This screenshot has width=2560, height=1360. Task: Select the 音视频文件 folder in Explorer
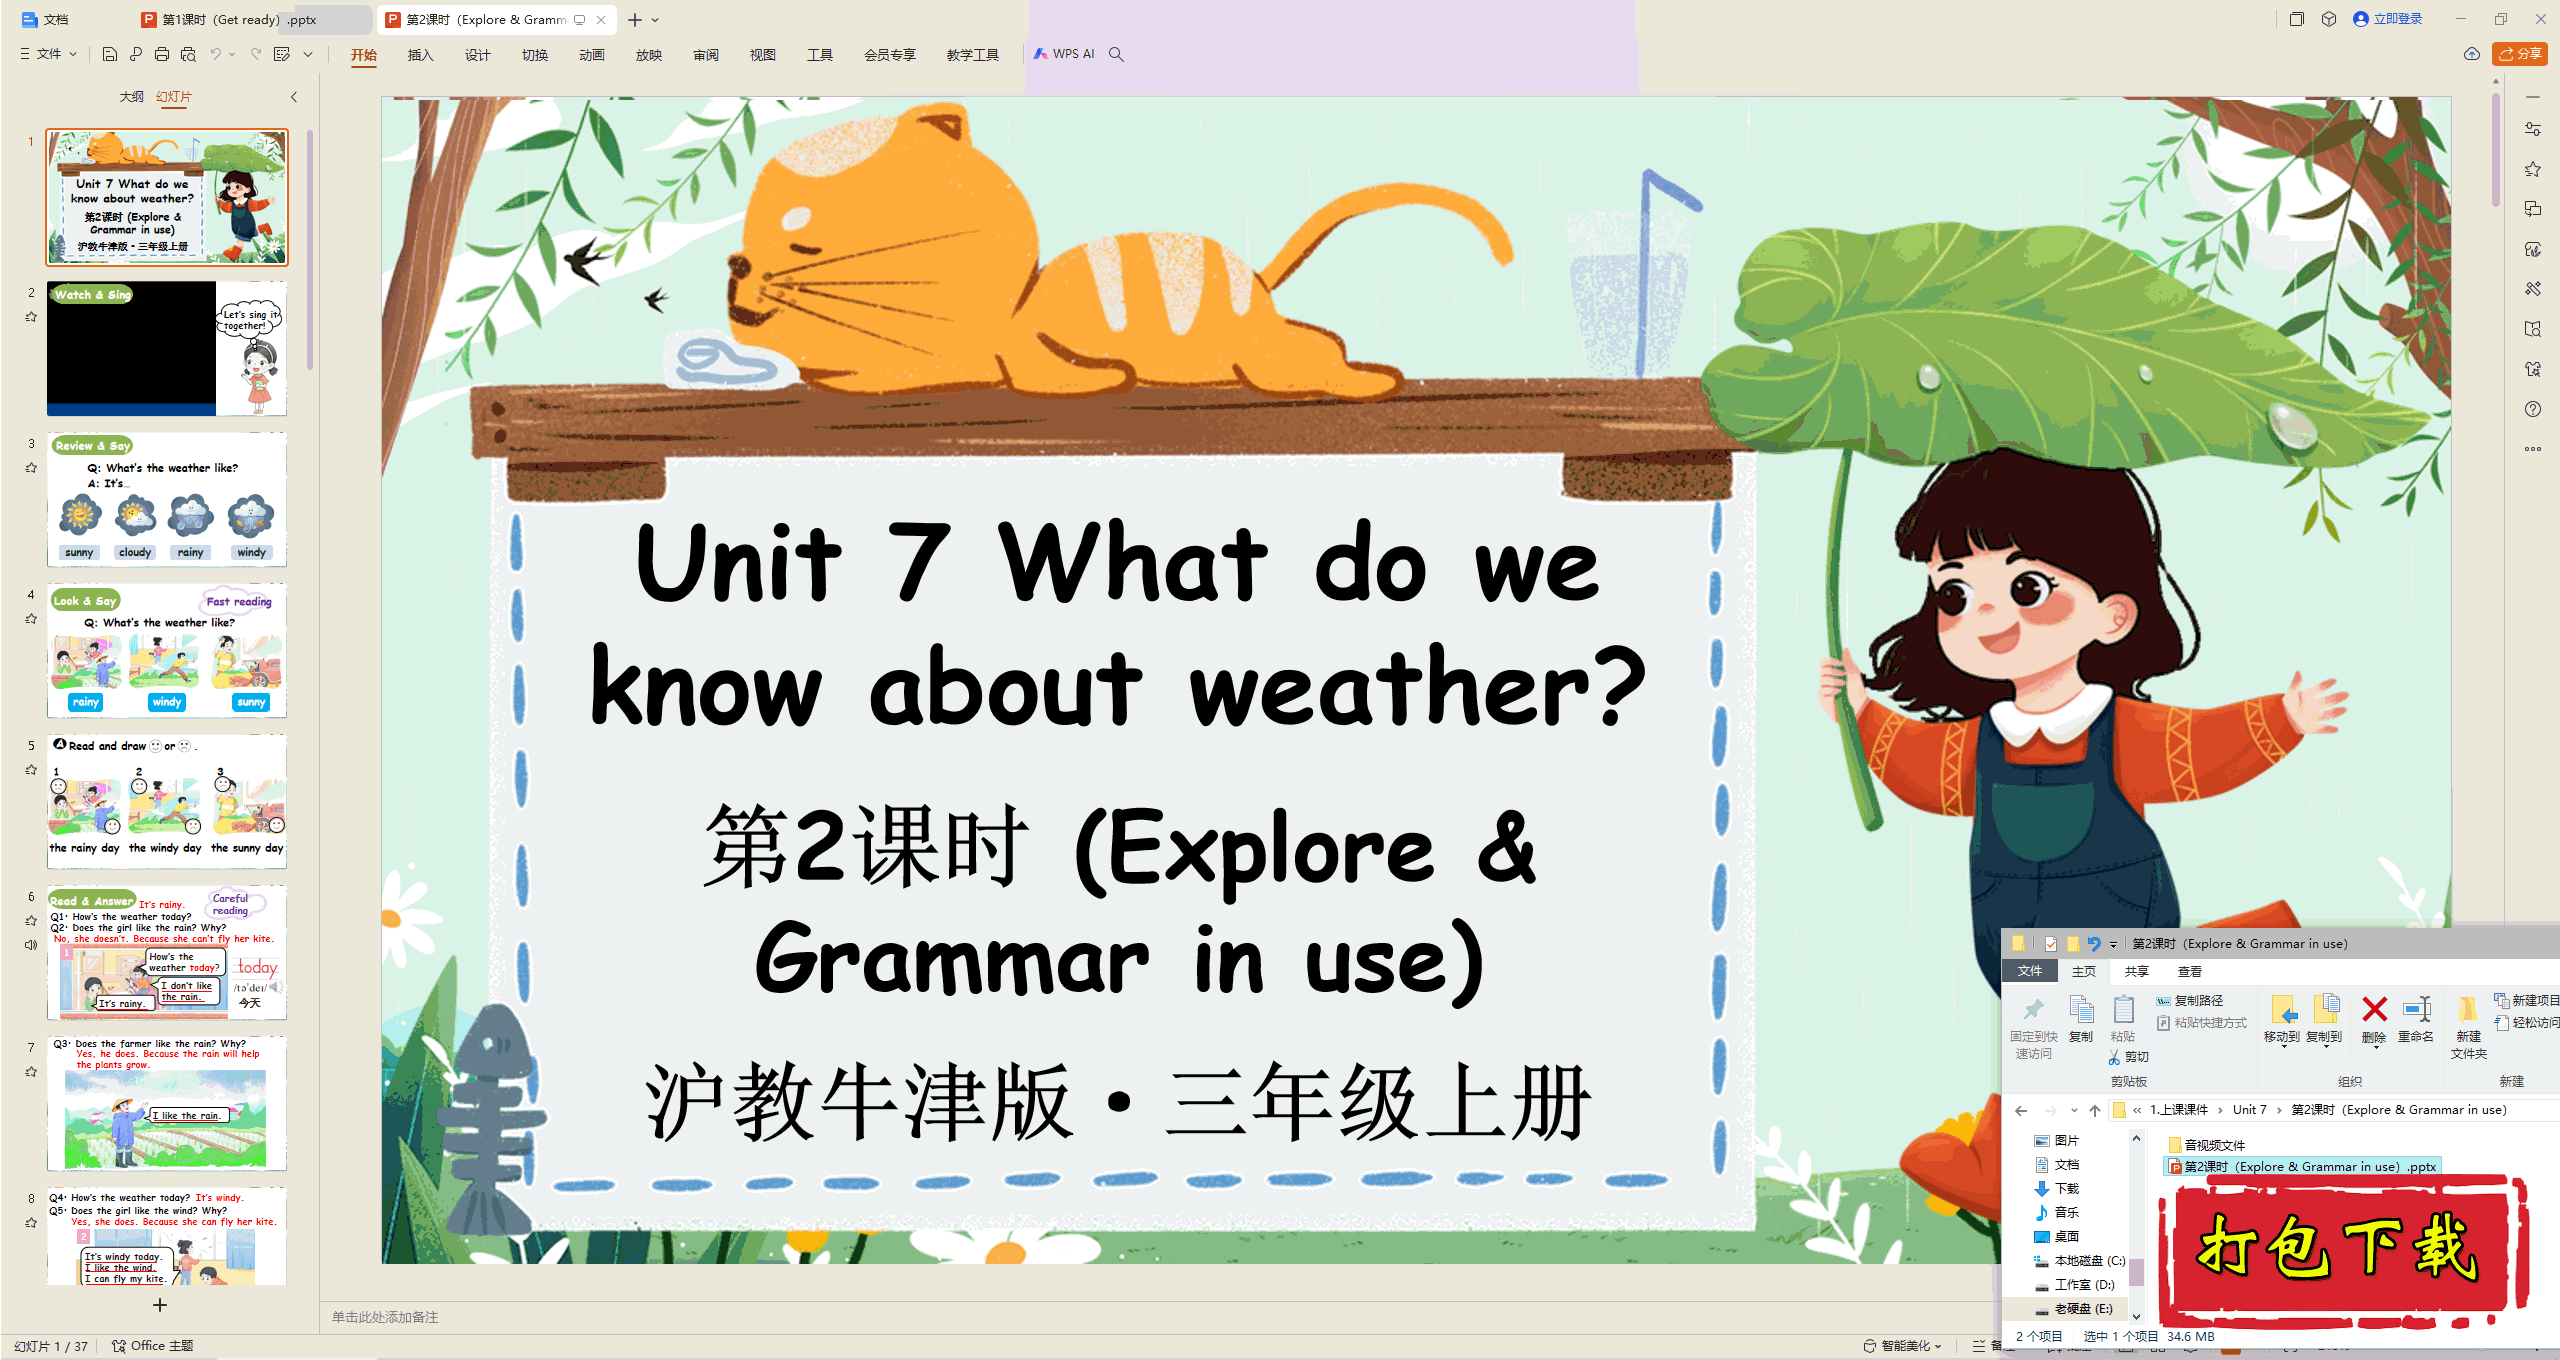(2207, 1145)
